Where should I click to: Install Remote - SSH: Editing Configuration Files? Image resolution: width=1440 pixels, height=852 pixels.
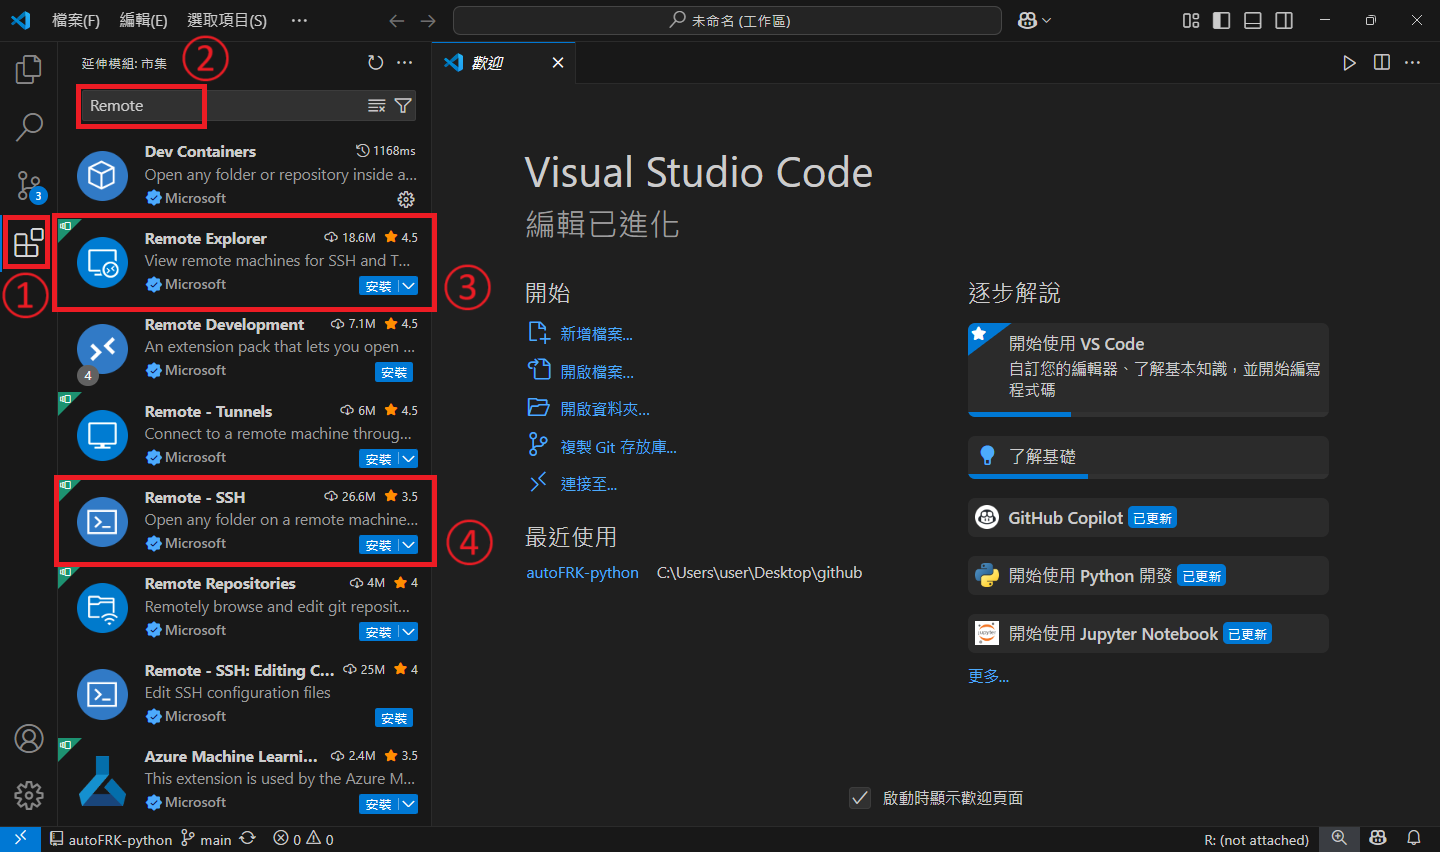coord(394,718)
